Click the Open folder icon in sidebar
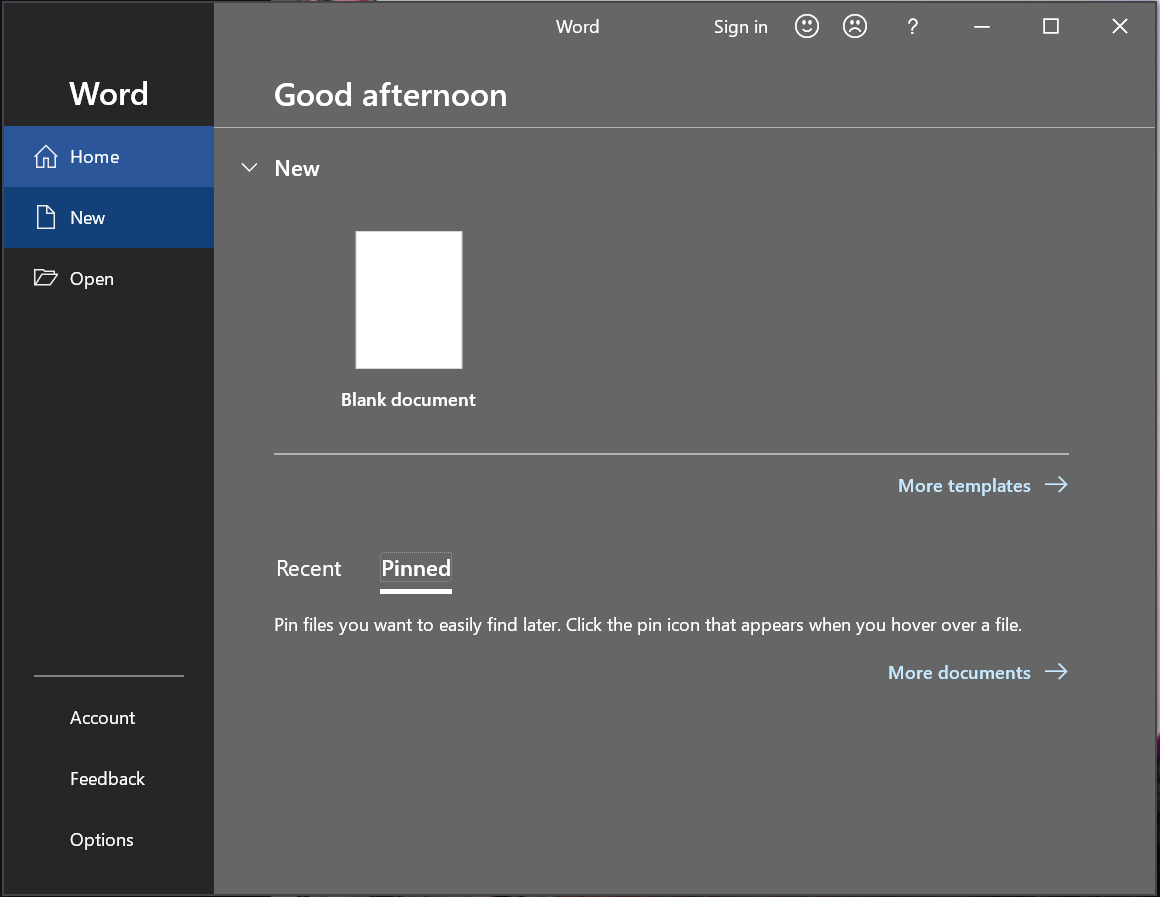This screenshot has height=897, width=1160. tap(46, 278)
